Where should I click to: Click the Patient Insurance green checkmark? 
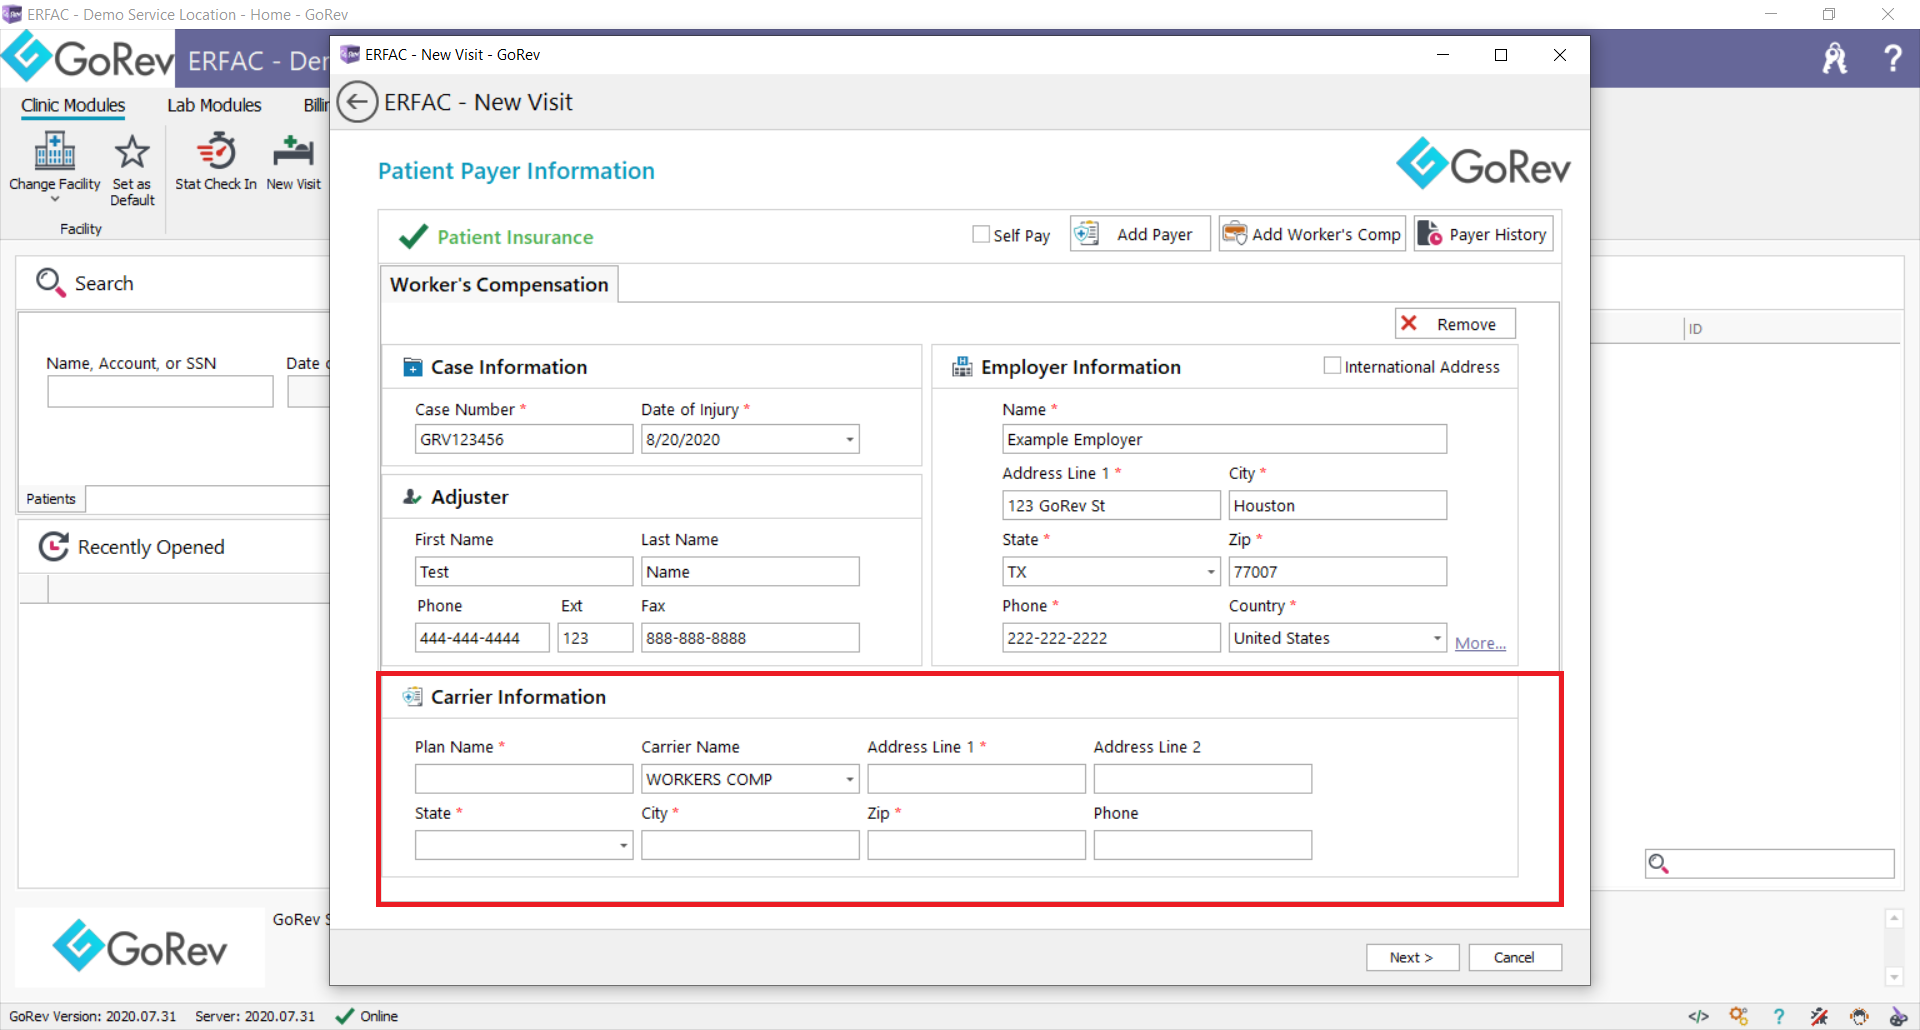[x=413, y=236]
